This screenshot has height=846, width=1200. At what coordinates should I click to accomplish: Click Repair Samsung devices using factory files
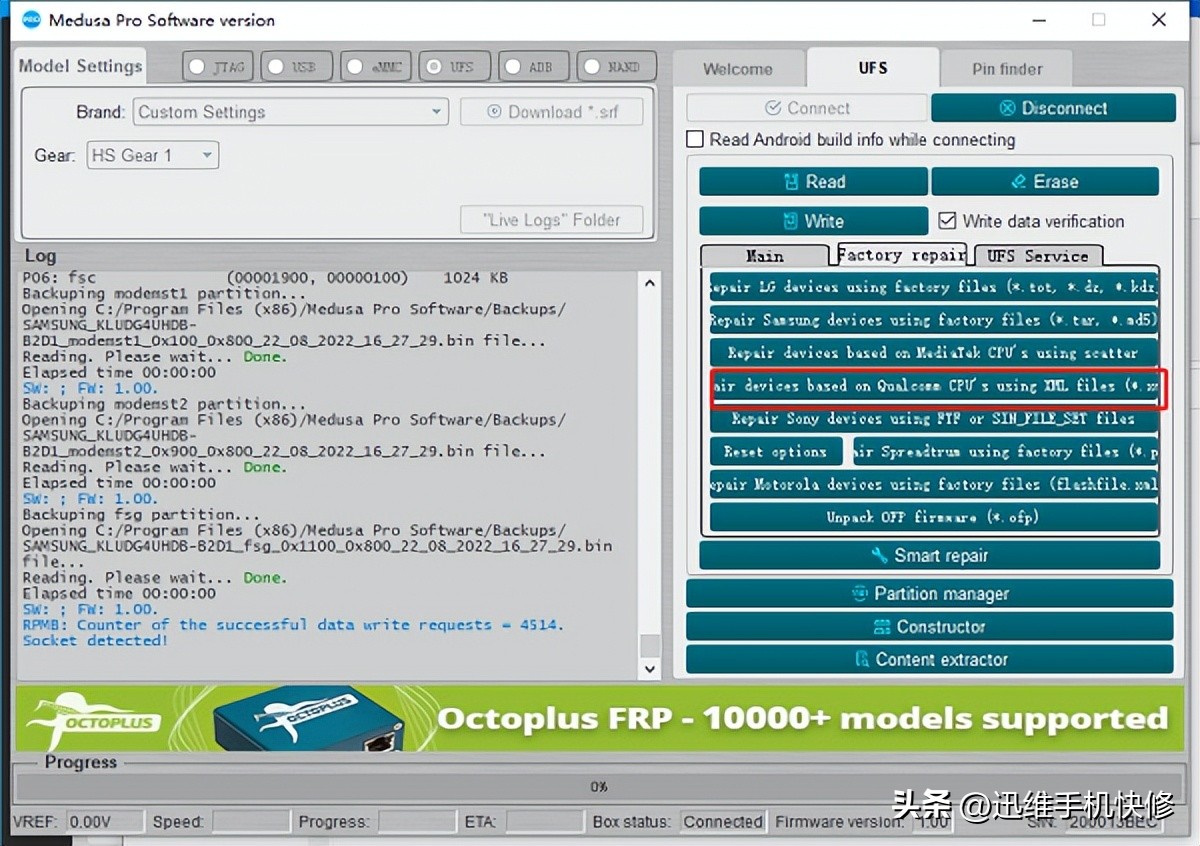click(934, 320)
